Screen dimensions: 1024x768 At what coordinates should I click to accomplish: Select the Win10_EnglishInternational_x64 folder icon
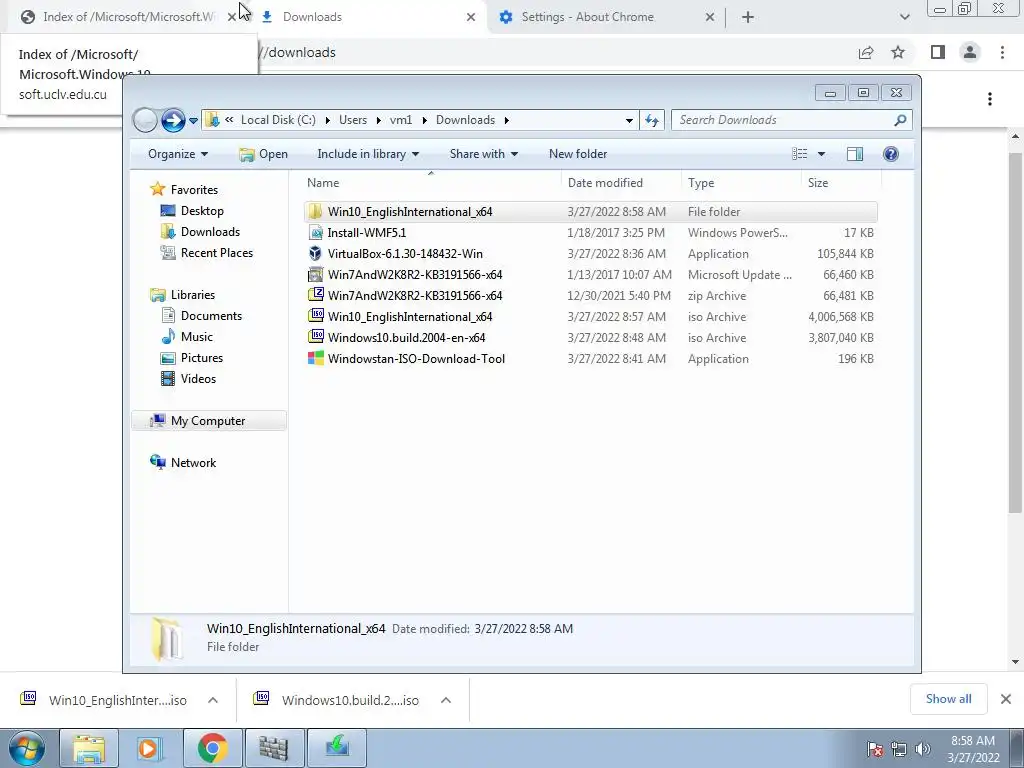coord(315,212)
